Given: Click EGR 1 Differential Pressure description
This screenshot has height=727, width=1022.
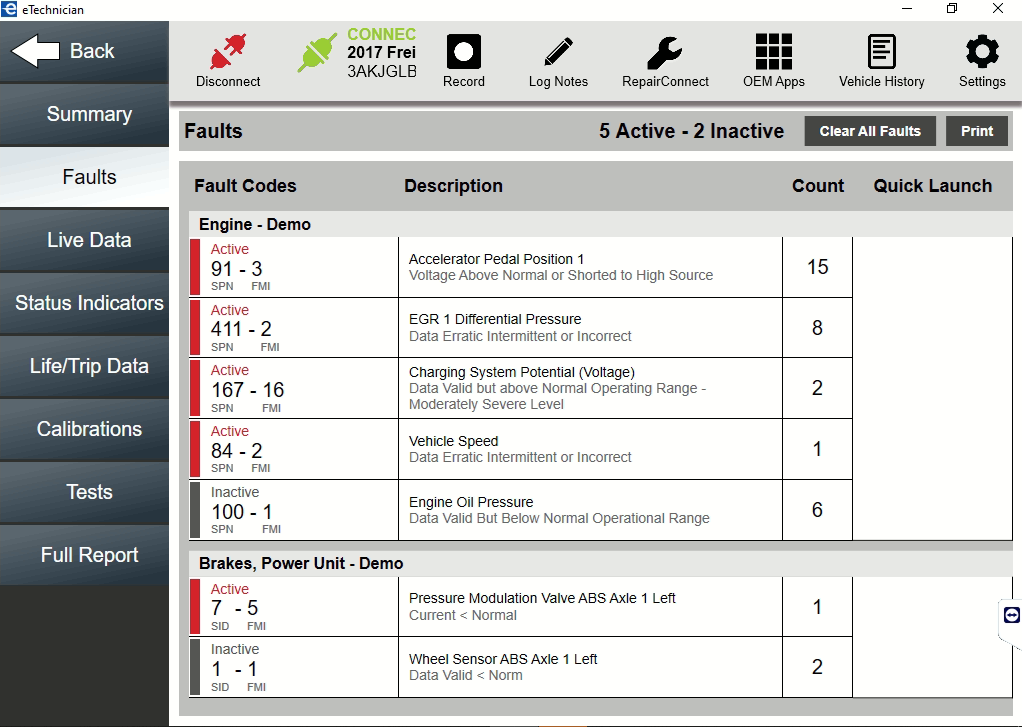Looking at the screenshot, I should click(495, 319).
